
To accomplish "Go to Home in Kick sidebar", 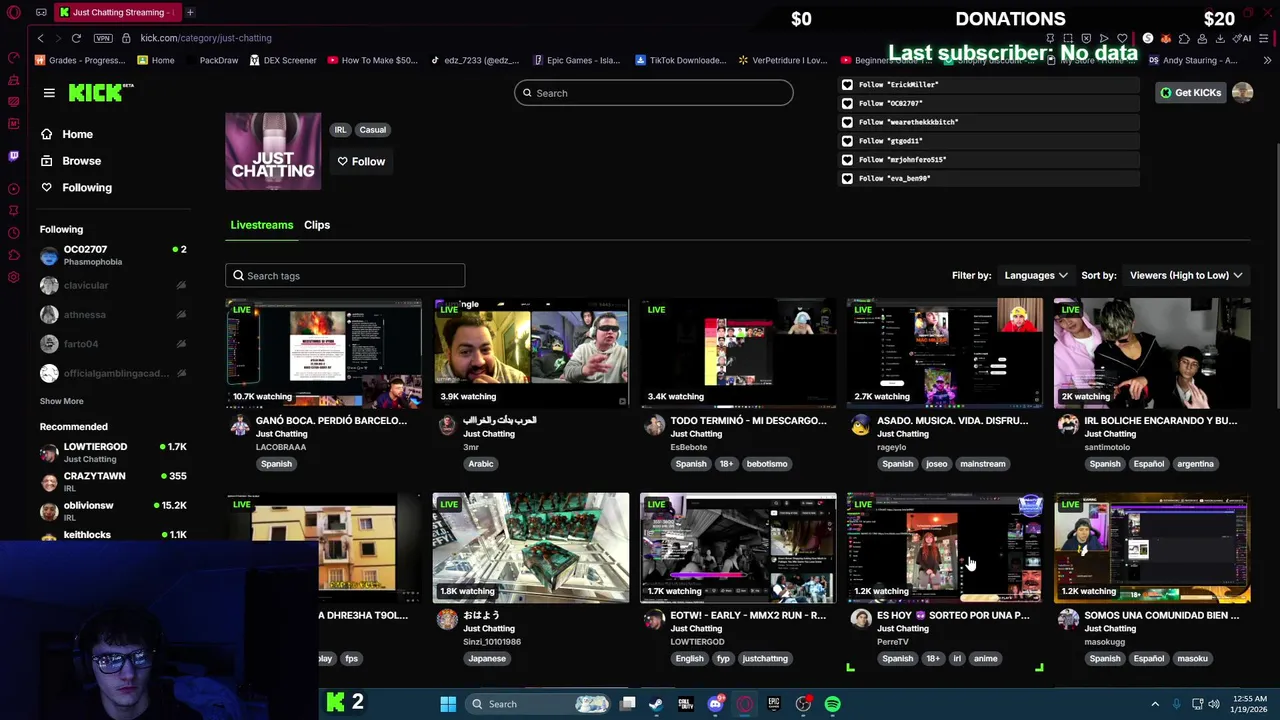I will point(66,134).
